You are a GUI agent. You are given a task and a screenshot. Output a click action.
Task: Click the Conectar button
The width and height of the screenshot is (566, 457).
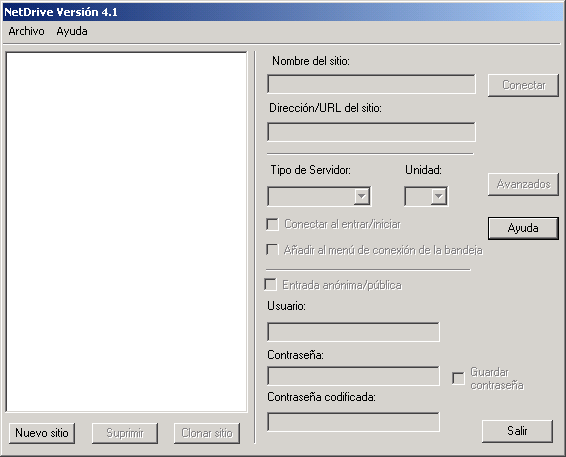click(523, 85)
